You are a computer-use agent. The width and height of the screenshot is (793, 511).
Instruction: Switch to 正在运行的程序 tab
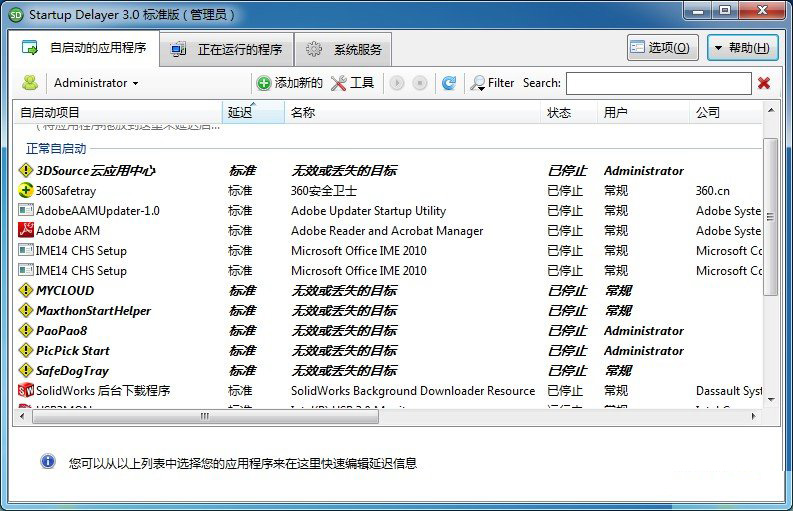227,50
